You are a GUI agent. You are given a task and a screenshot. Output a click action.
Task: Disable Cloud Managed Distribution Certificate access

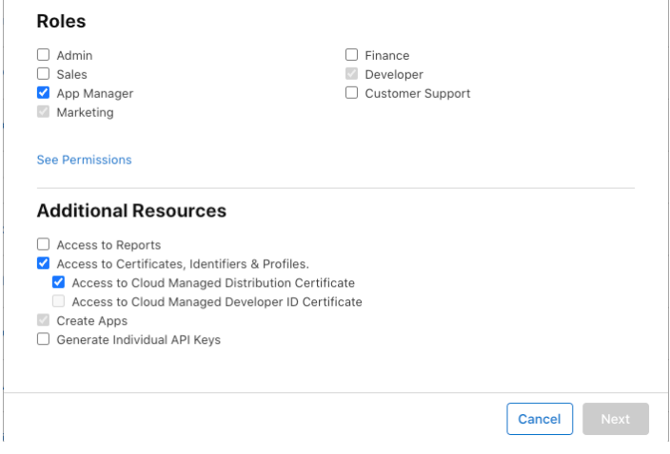59,282
